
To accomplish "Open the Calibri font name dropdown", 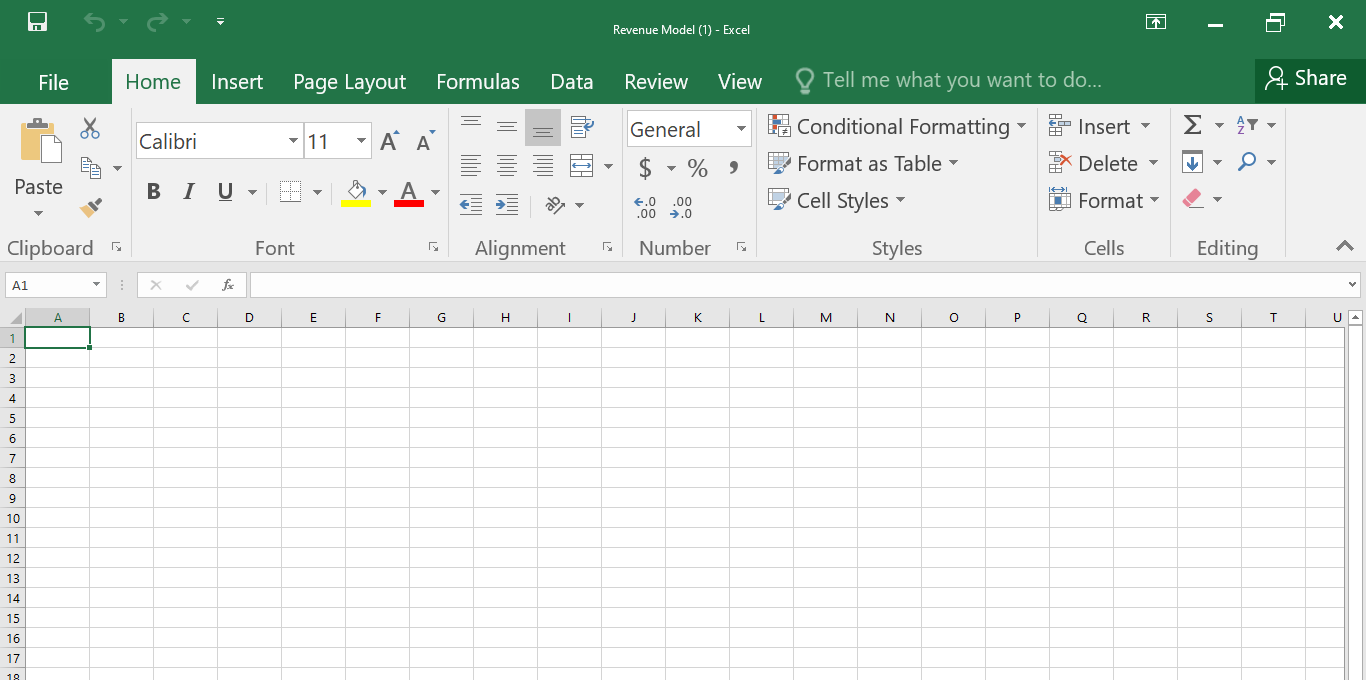I will coord(293,141).
